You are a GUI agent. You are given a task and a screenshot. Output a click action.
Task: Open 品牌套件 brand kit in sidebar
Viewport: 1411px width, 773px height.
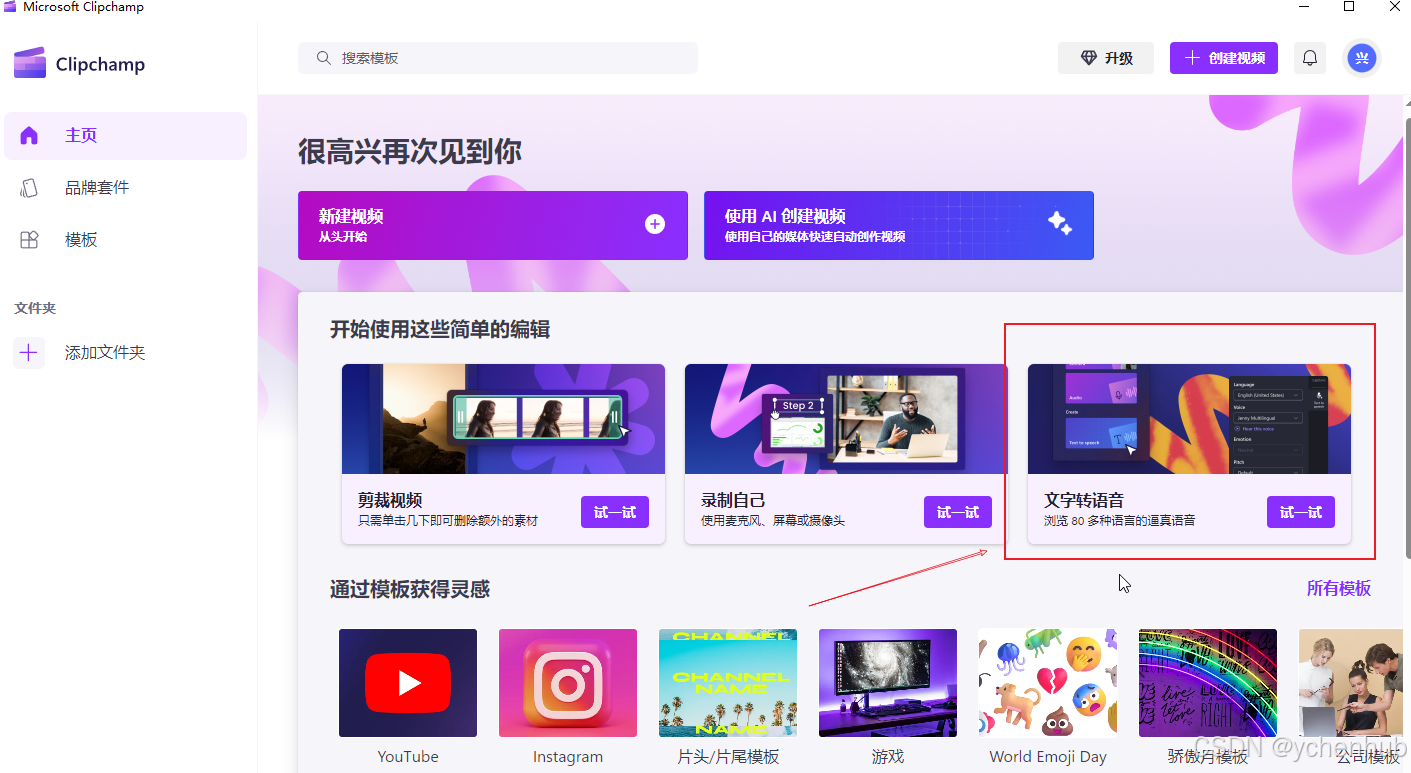(x=125, y=188)
